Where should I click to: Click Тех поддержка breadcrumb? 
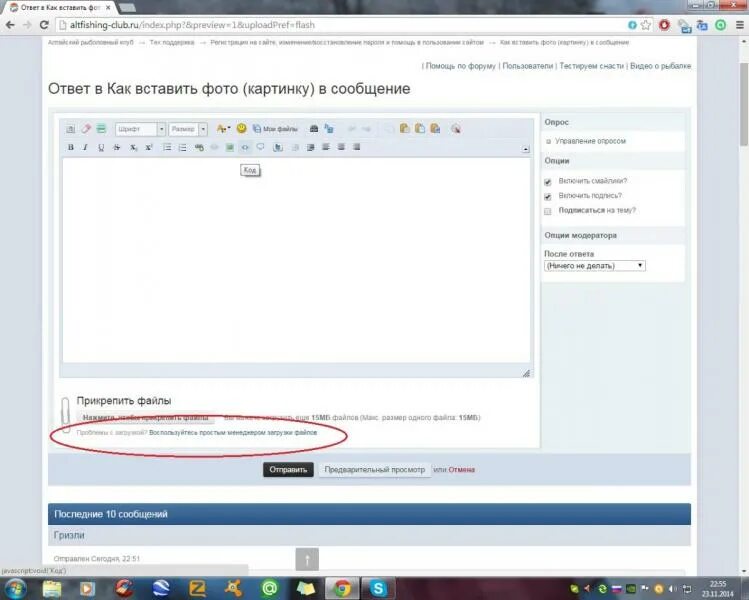(x=172, y=43)
